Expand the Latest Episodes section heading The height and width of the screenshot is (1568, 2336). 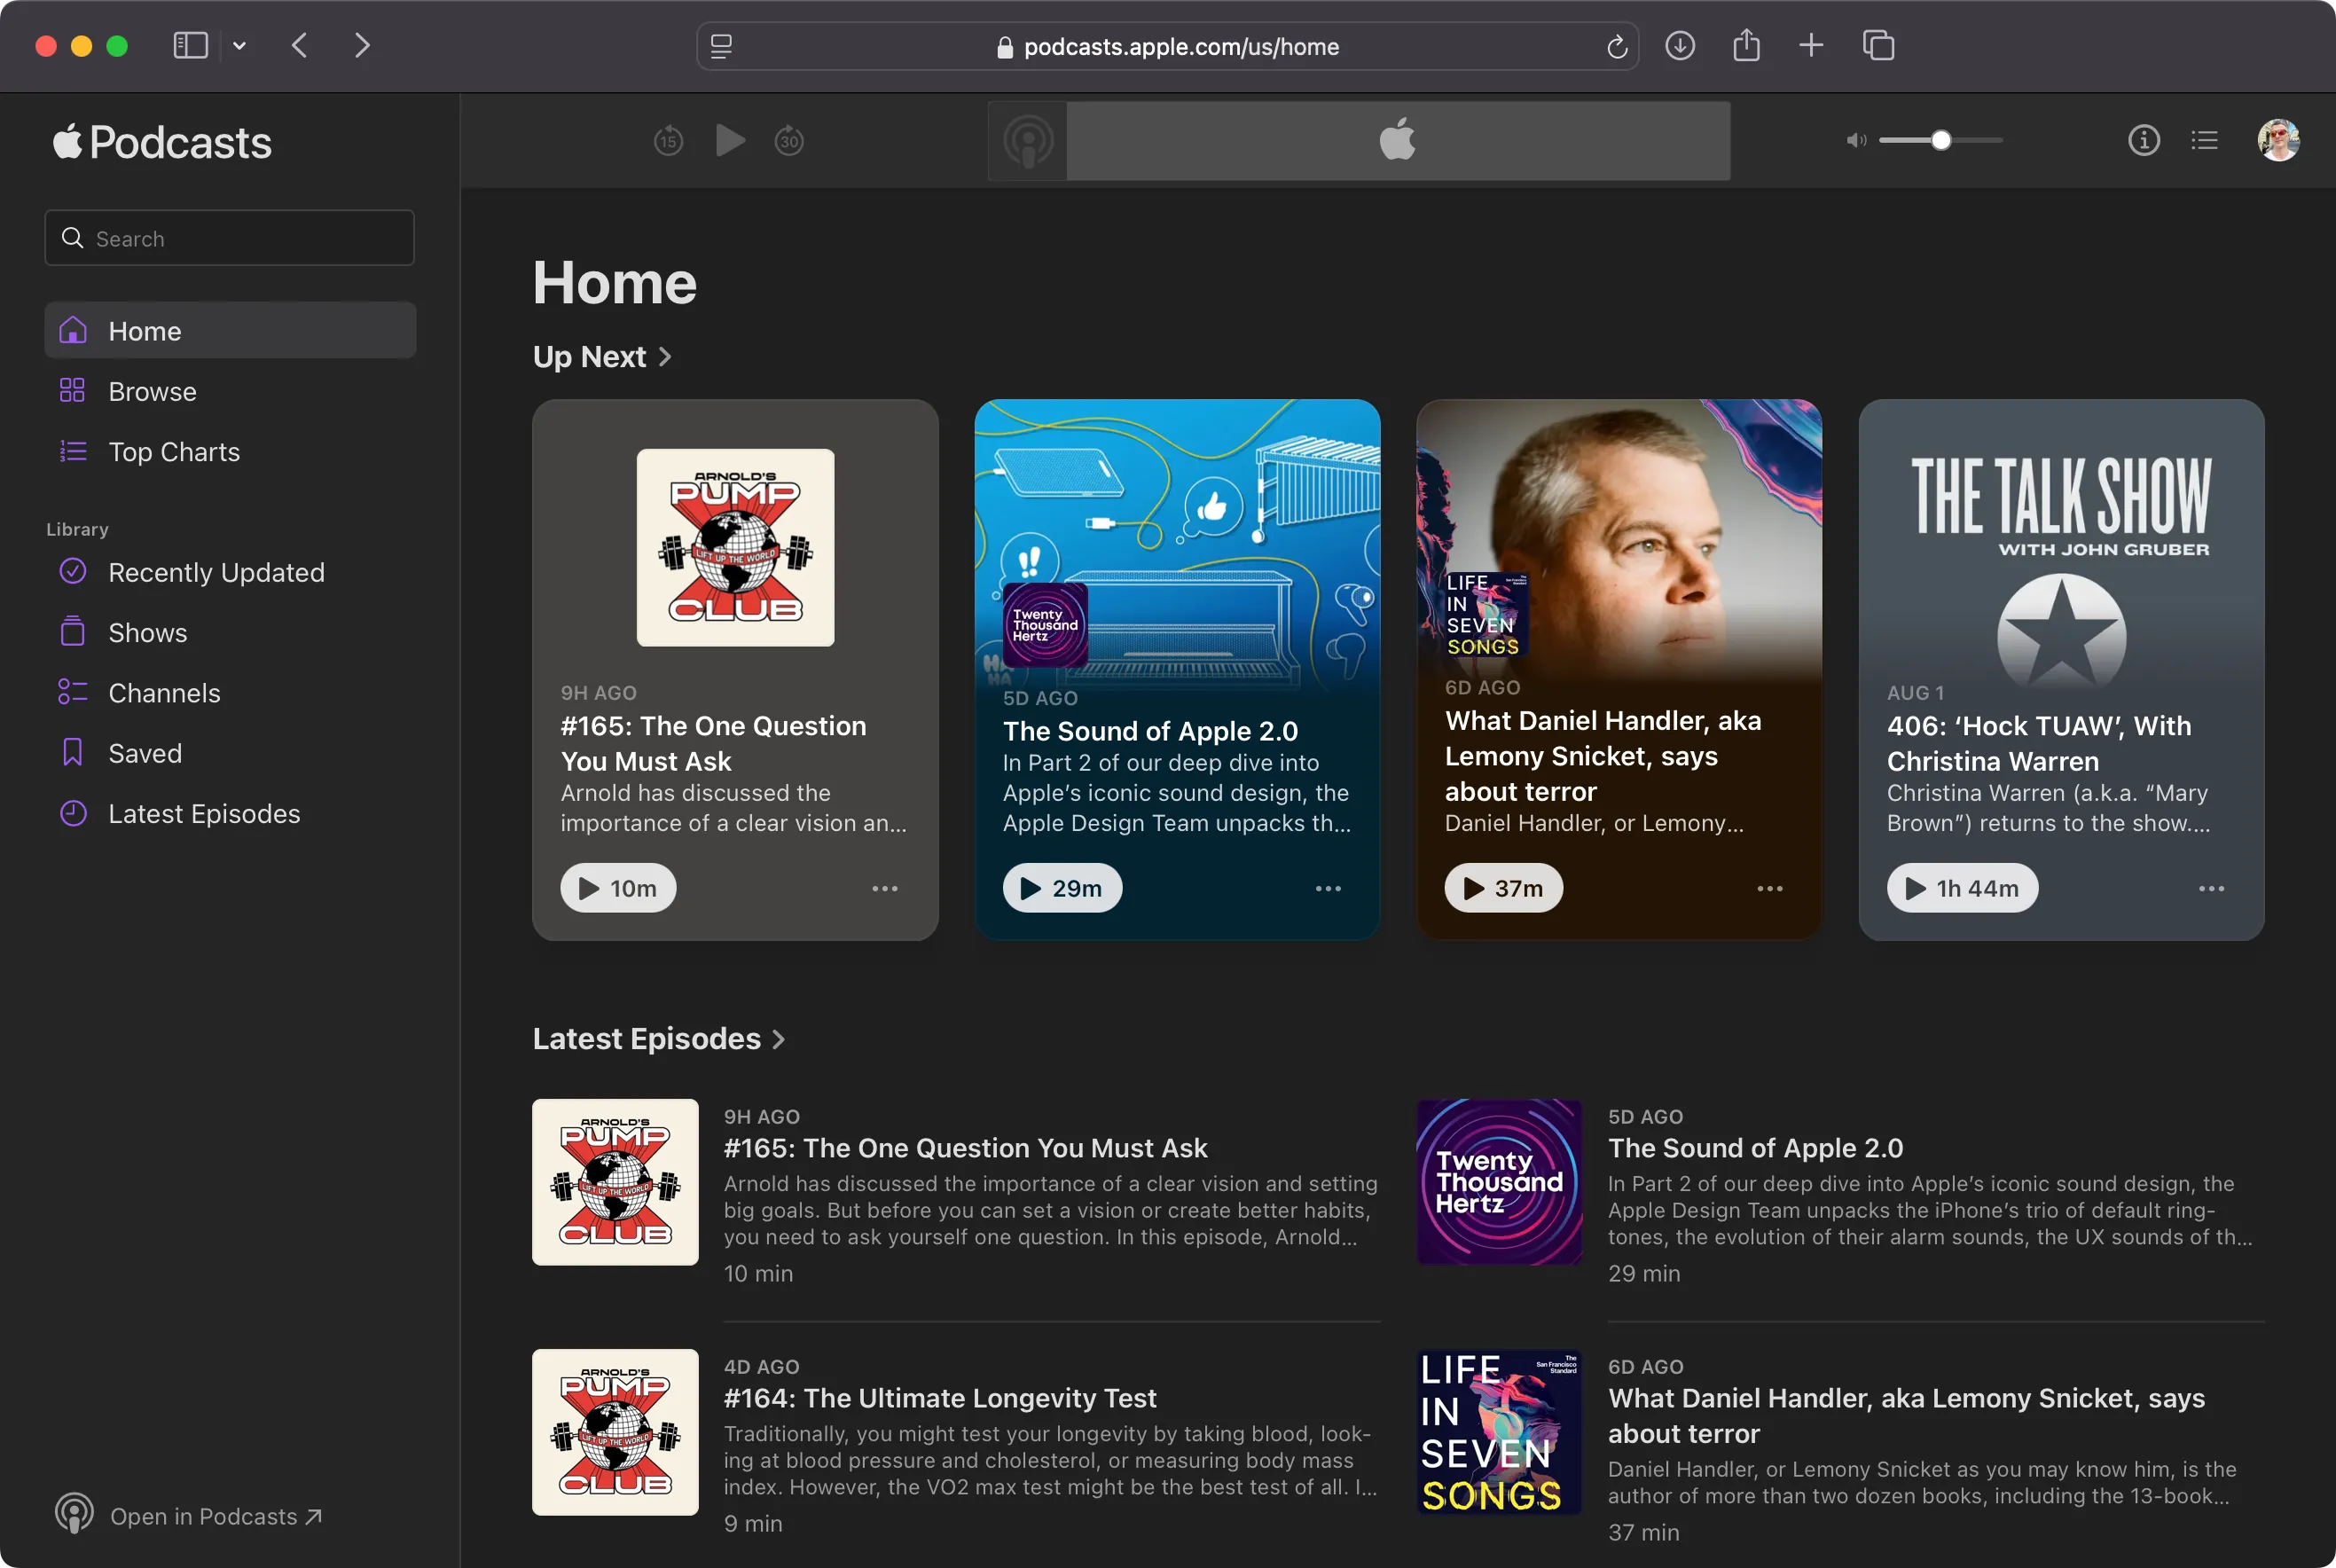pyautogui.click(x=659, y=1039)
